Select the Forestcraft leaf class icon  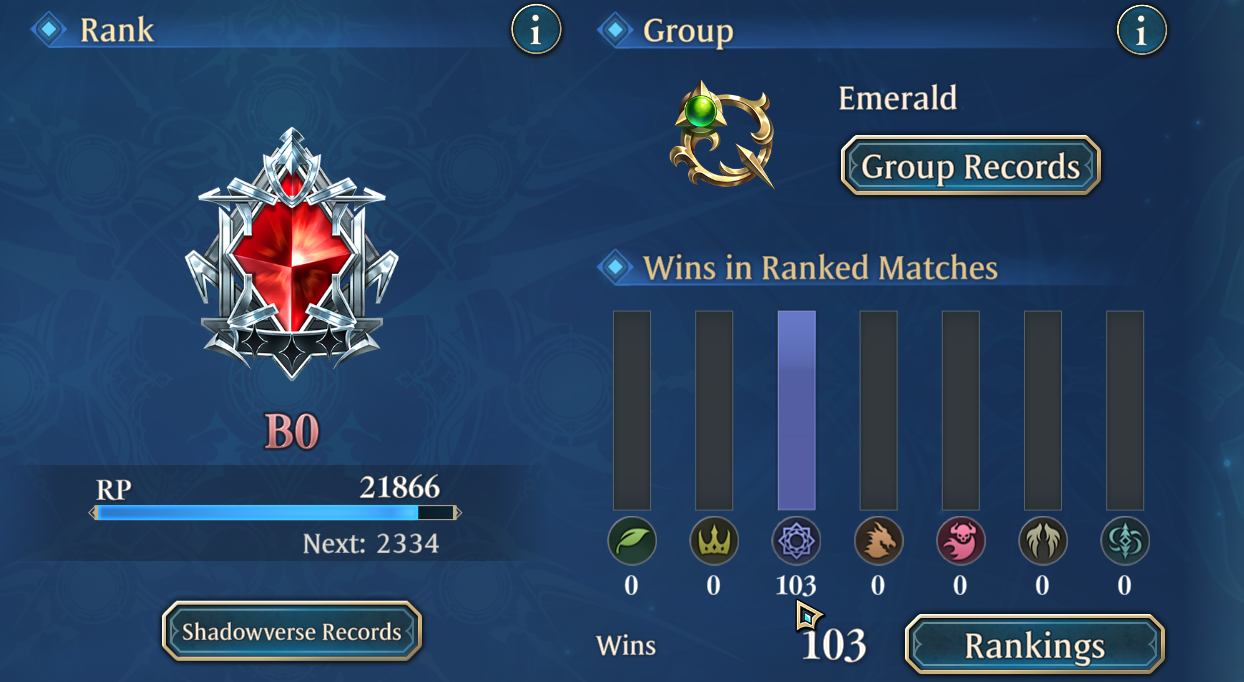[x=632, y=542]
